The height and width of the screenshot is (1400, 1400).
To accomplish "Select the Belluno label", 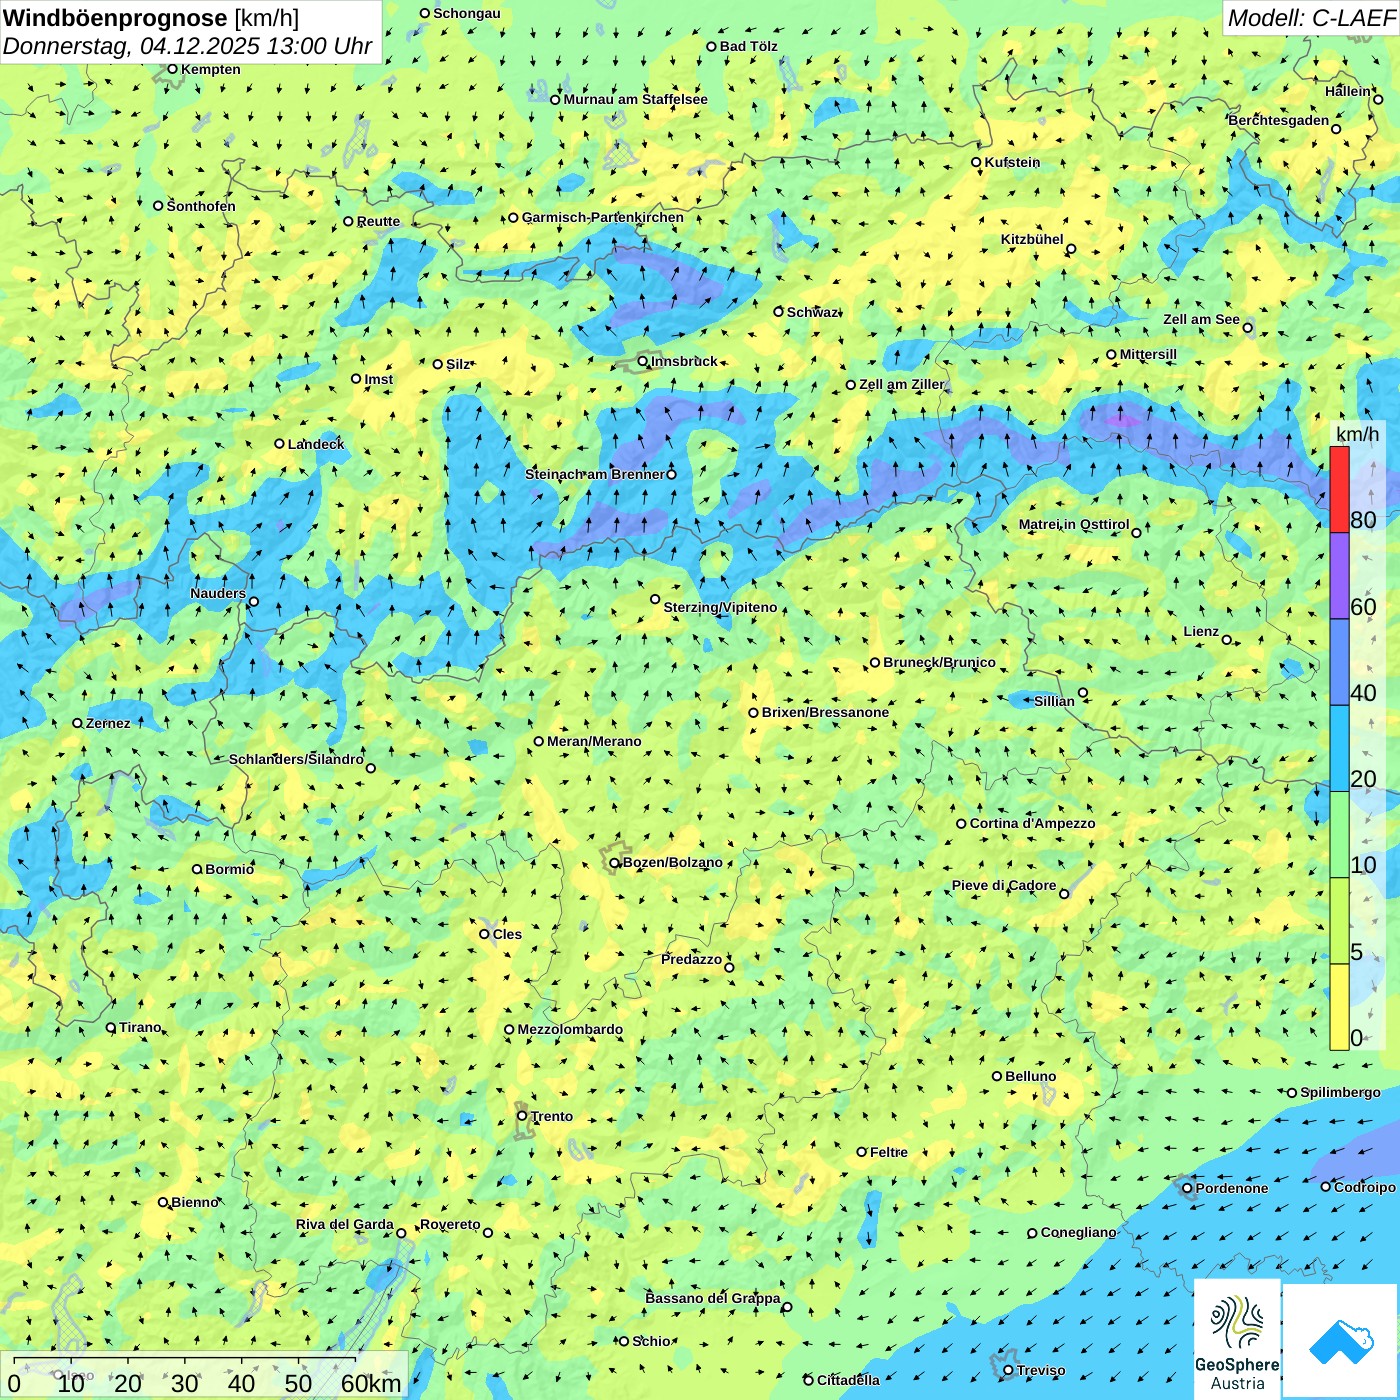I will tap(1030, 1076).
